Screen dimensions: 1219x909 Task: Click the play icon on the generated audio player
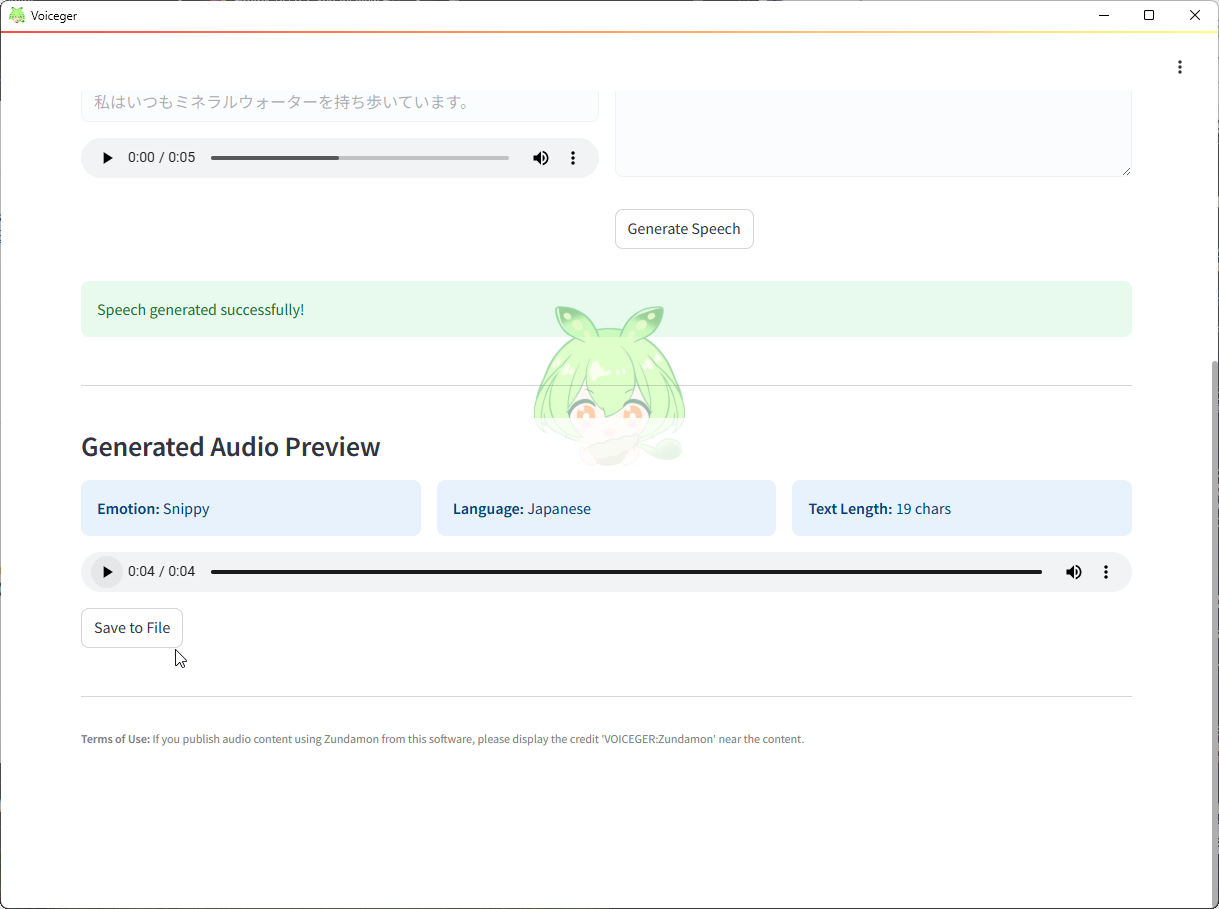pos(106,571)
